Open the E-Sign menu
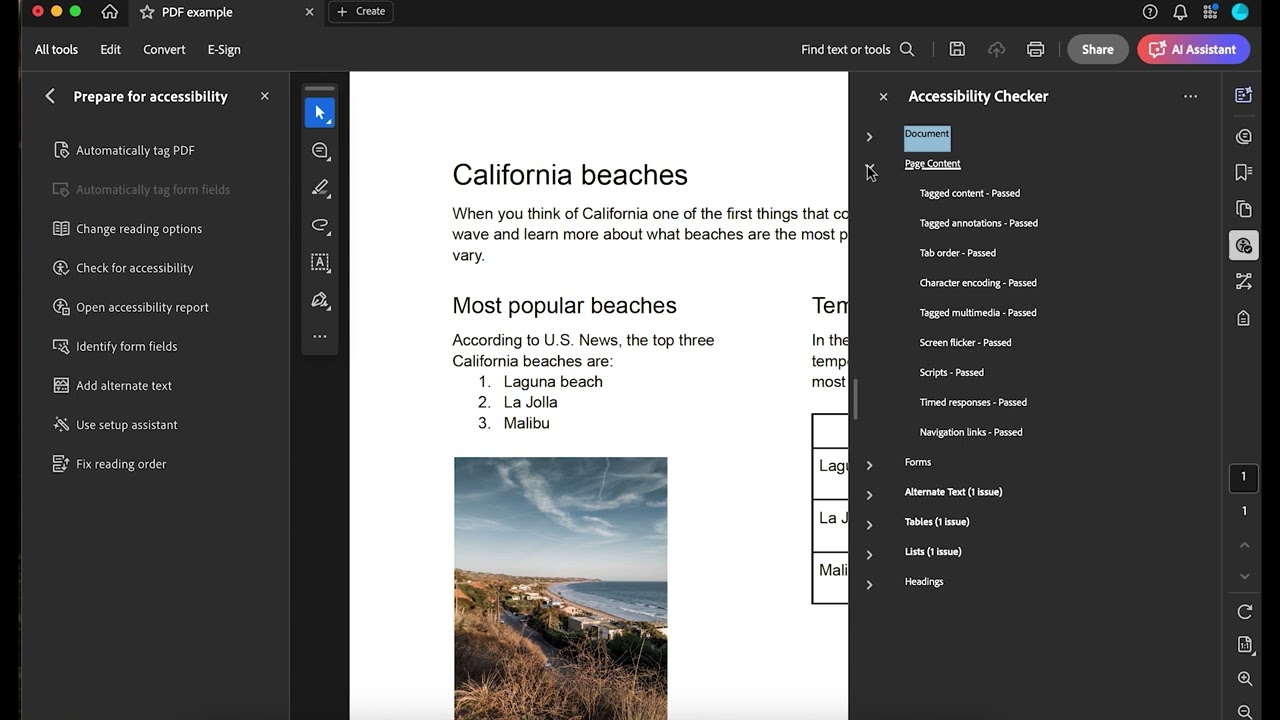 pyautogui.click(x=224, y=49)
